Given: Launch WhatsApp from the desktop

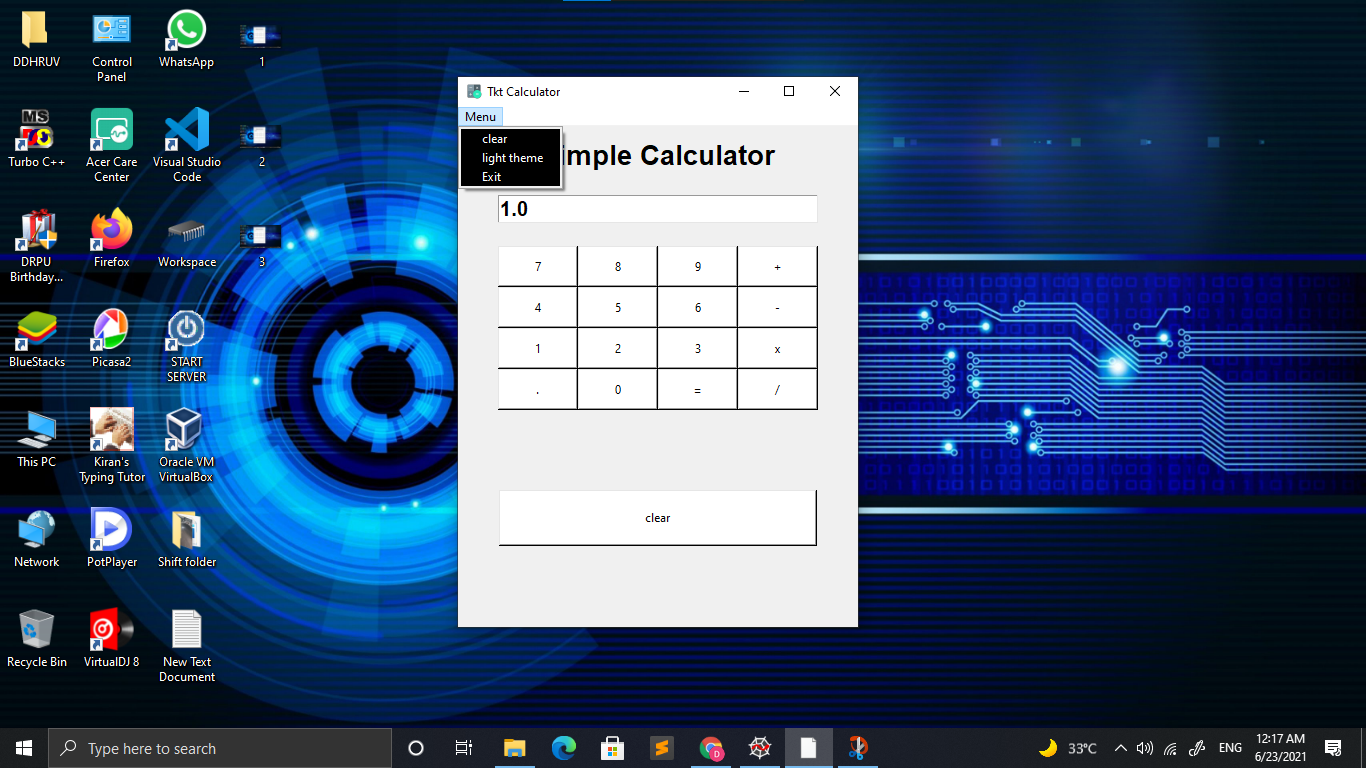Looking at the screenshot, I should pyautogui.click(x=186, y=40).
